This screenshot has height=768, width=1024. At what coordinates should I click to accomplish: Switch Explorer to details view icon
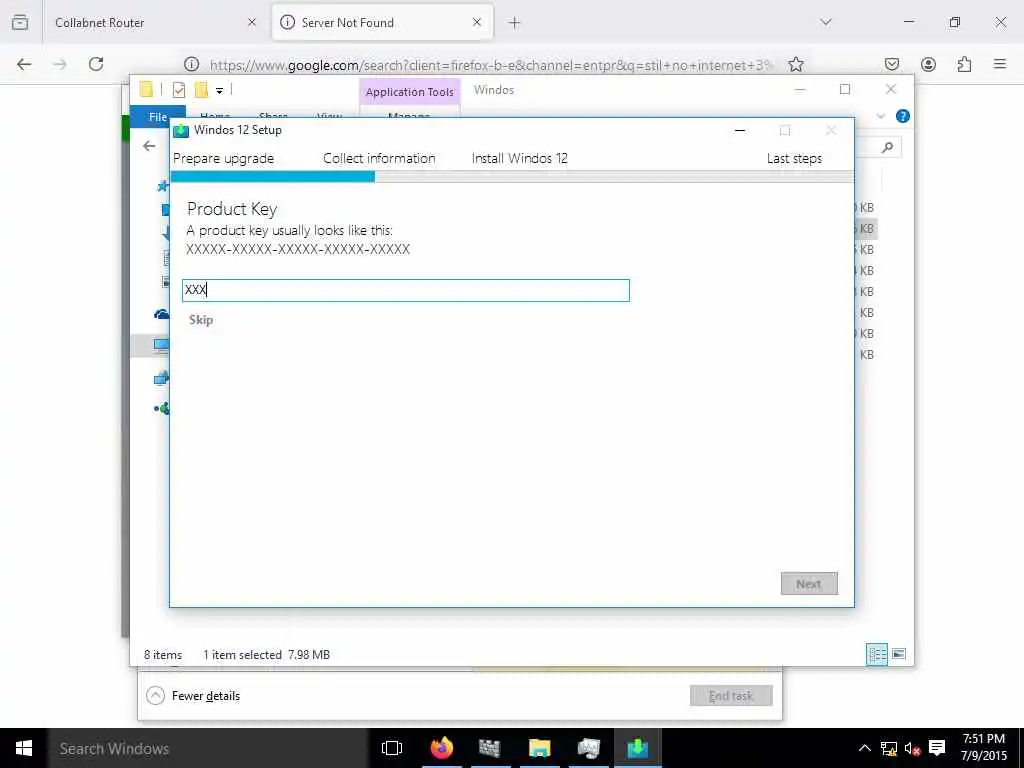pos(876,654)
